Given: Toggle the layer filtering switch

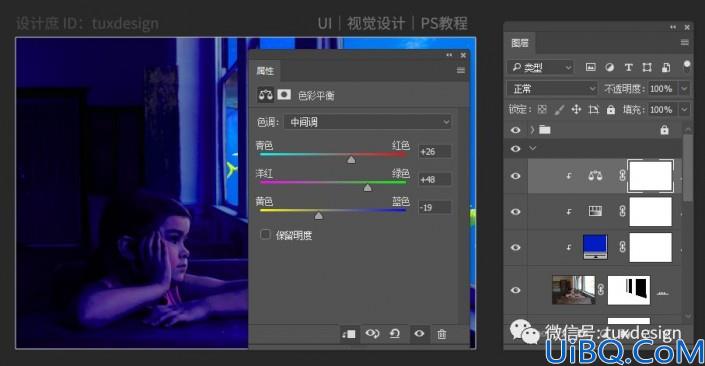Looking at the screenshot, I should click(x=687, y=66).
